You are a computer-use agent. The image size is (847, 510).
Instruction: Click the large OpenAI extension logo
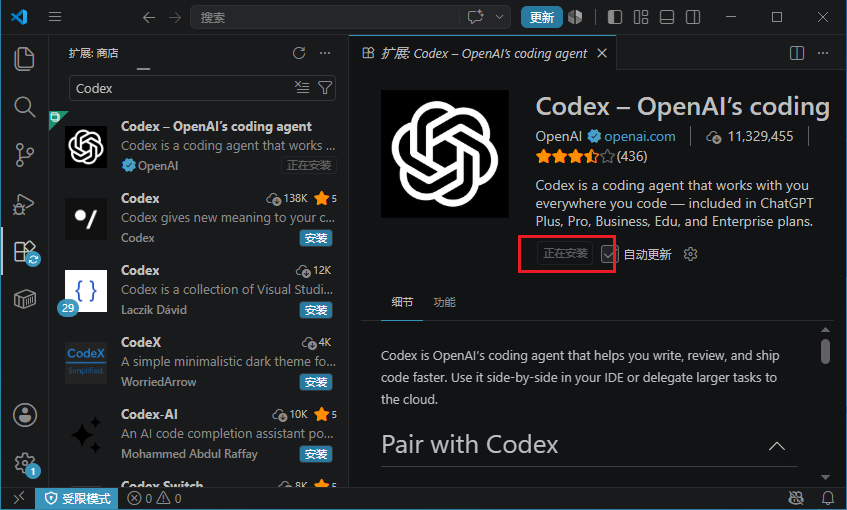pos(445,154)
